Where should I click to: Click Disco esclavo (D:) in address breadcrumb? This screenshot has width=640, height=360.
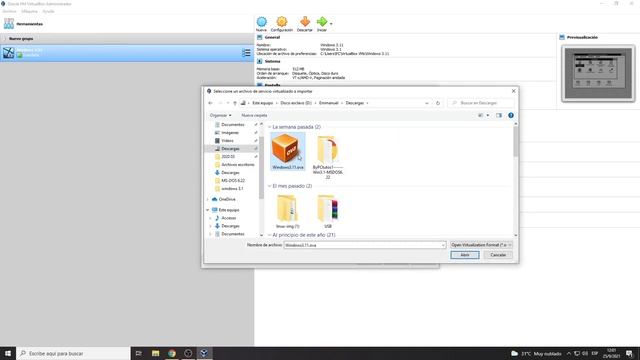[x=296, y=103]
